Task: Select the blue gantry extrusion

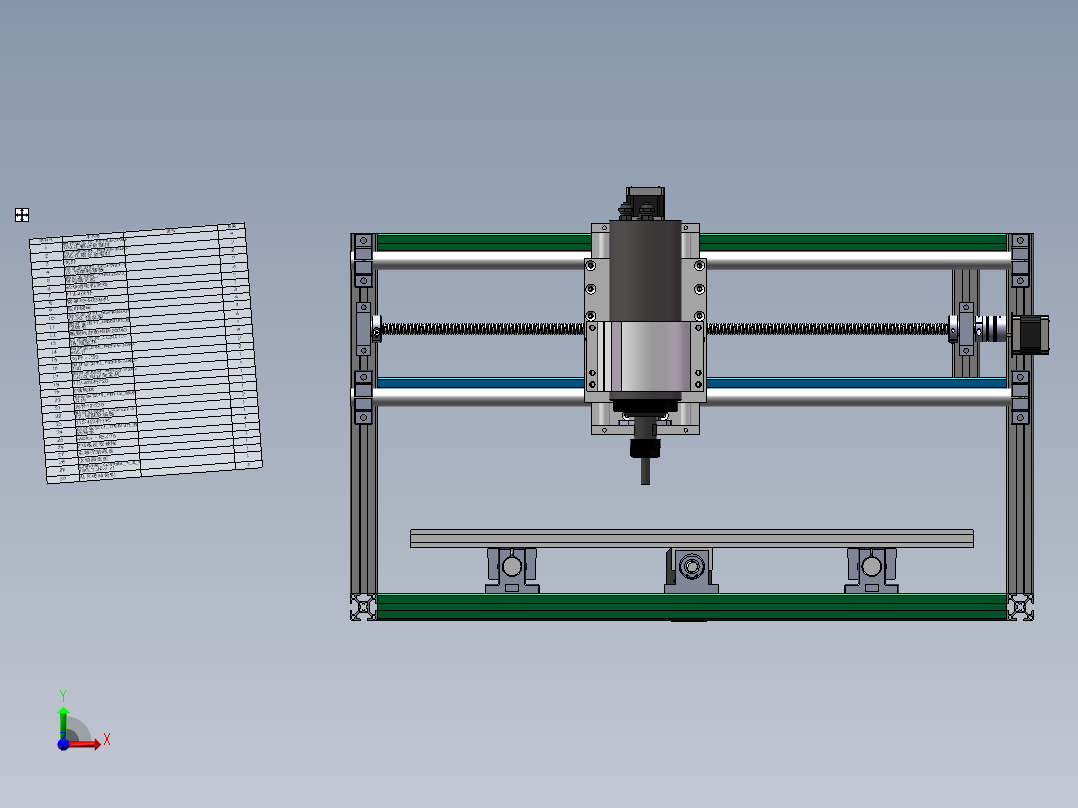Action: (x=481, y=383)
